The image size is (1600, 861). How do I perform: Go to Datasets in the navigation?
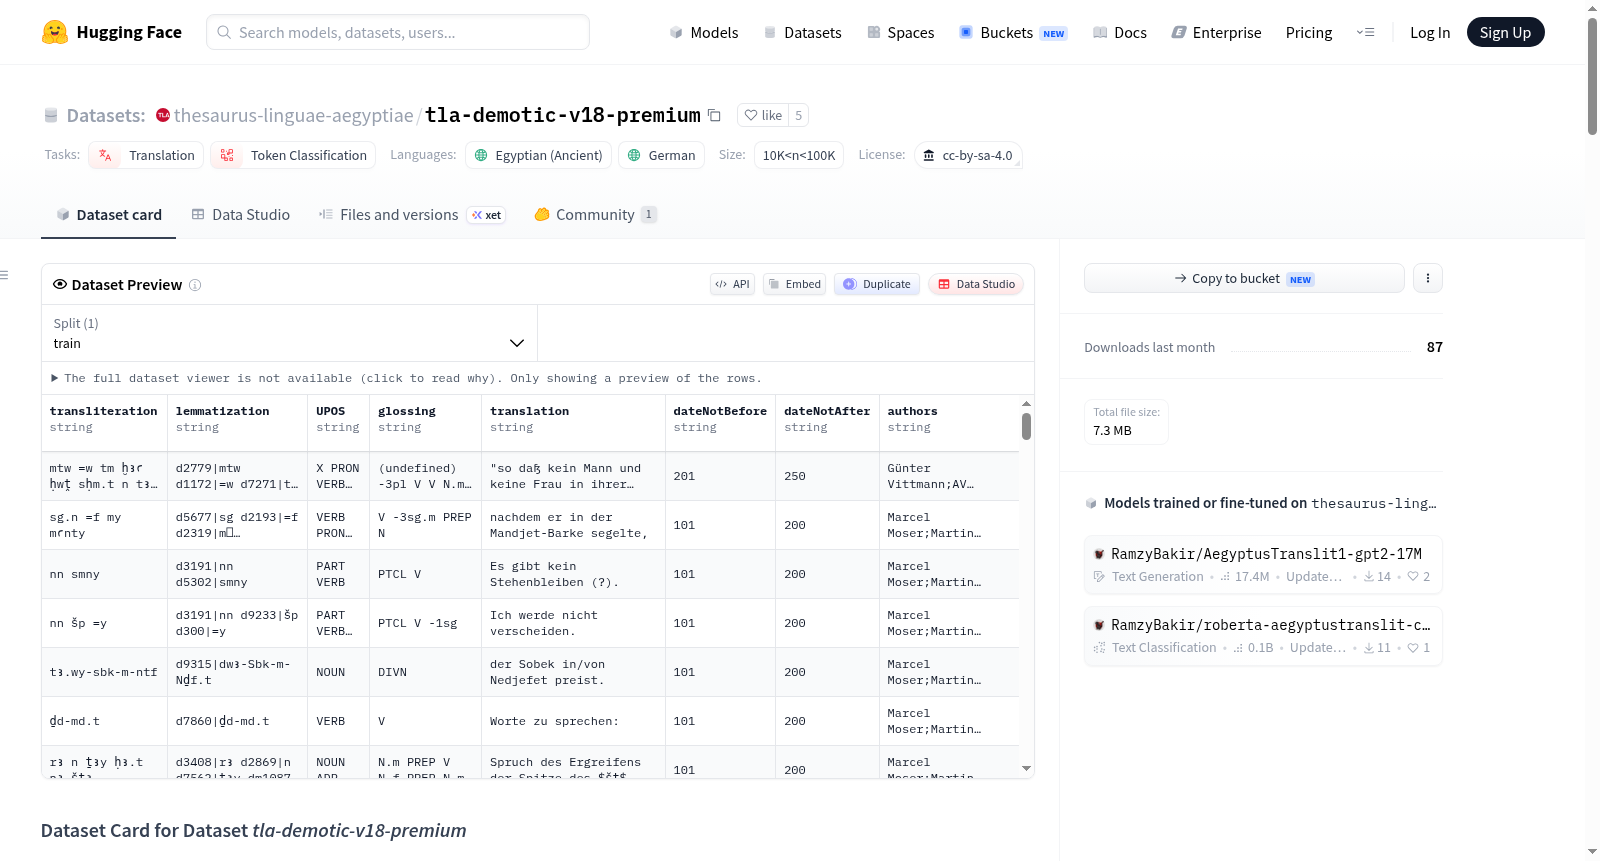(x=802, y=32)
